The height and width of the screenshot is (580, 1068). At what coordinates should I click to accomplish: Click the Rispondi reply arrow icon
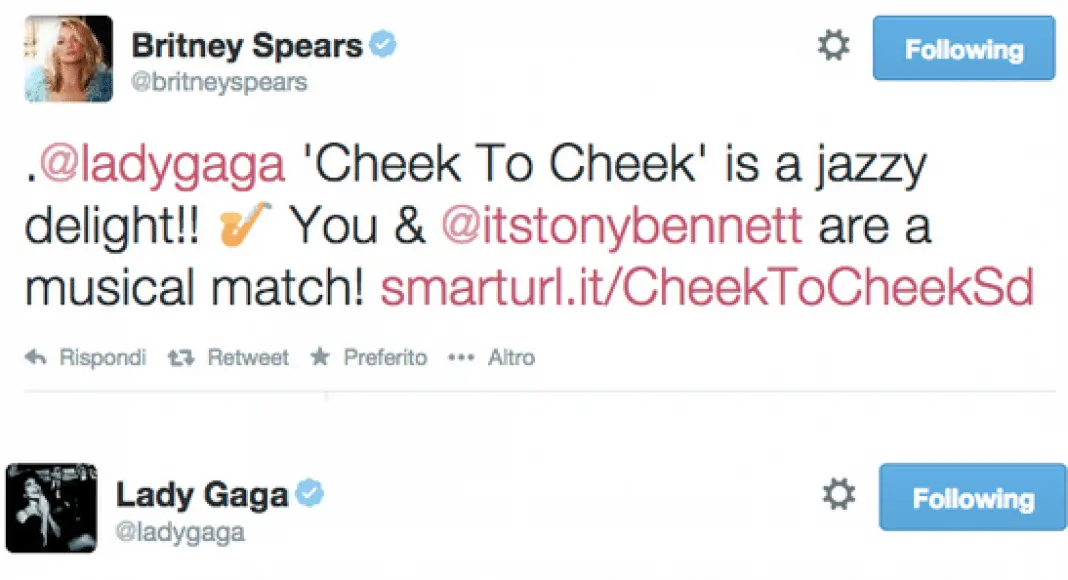click(37, 357)
